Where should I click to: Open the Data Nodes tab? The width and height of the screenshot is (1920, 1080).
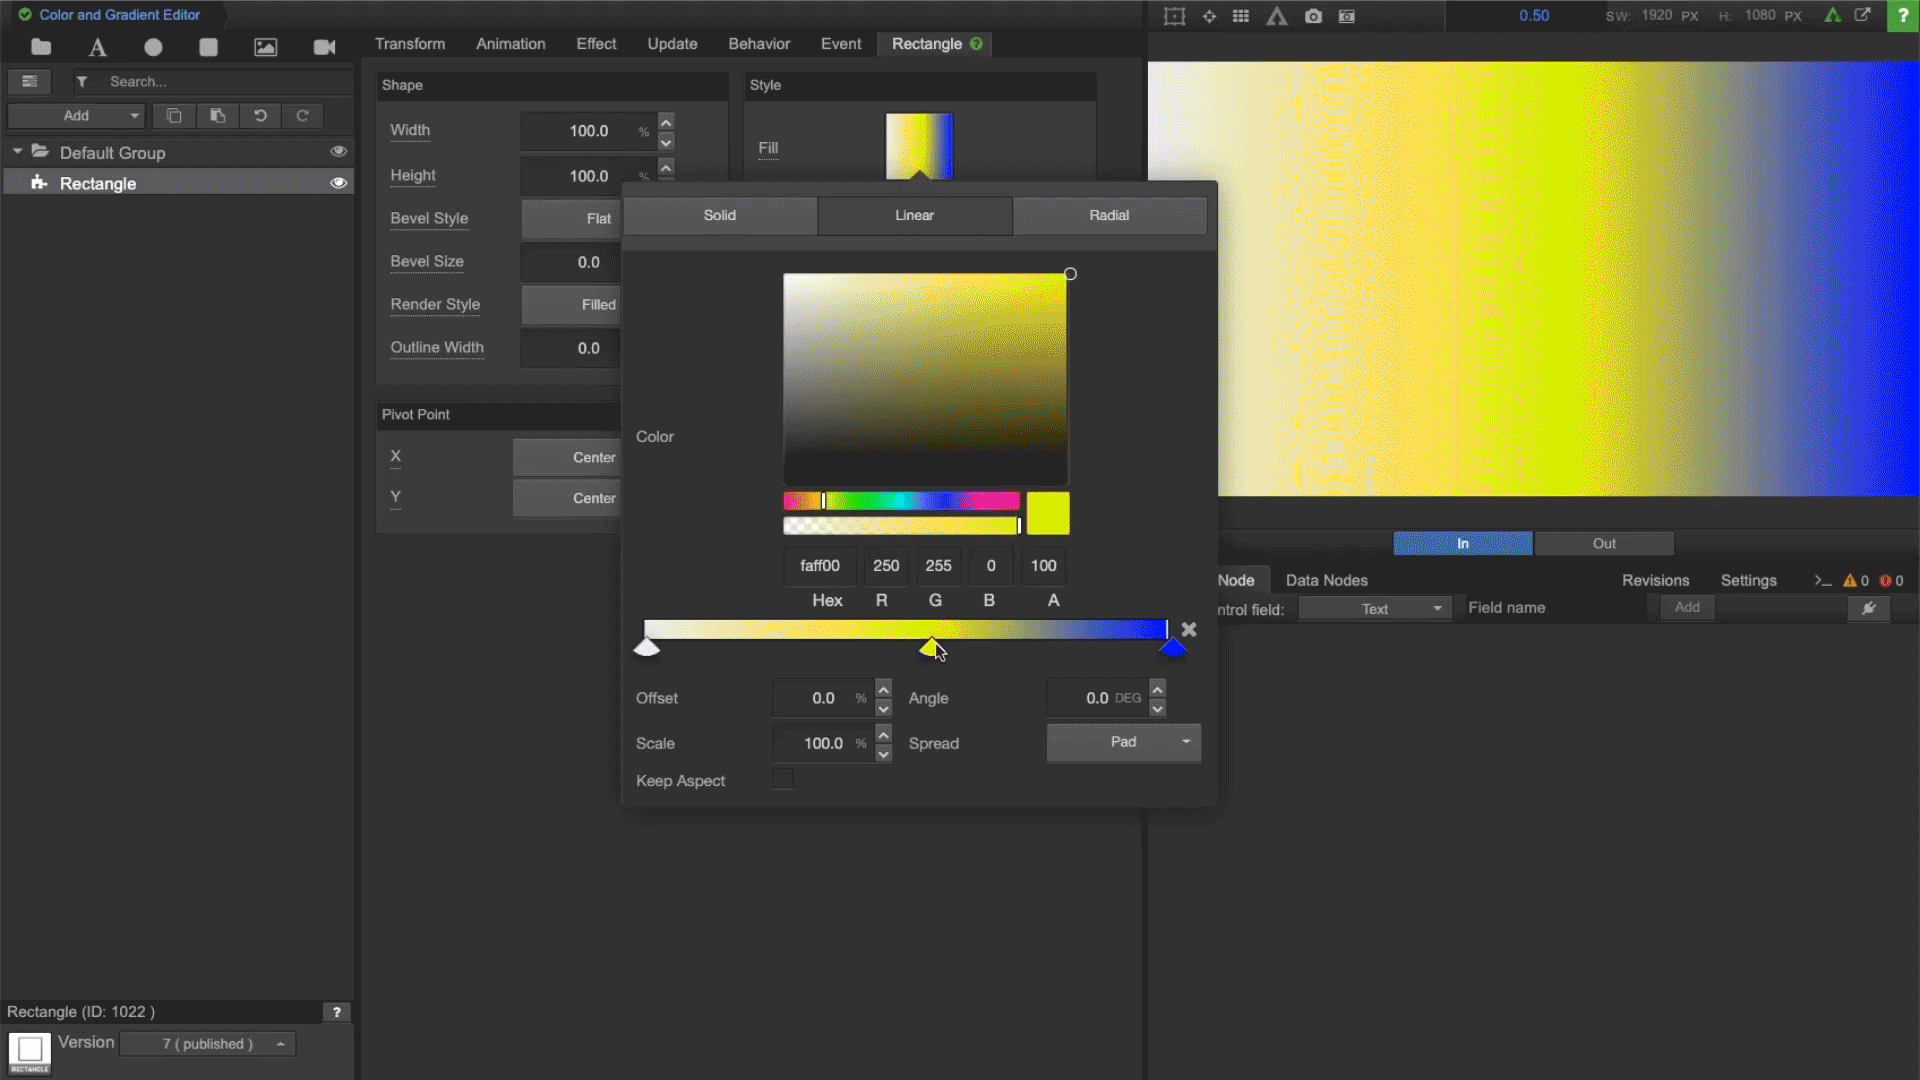(1326, 580)
